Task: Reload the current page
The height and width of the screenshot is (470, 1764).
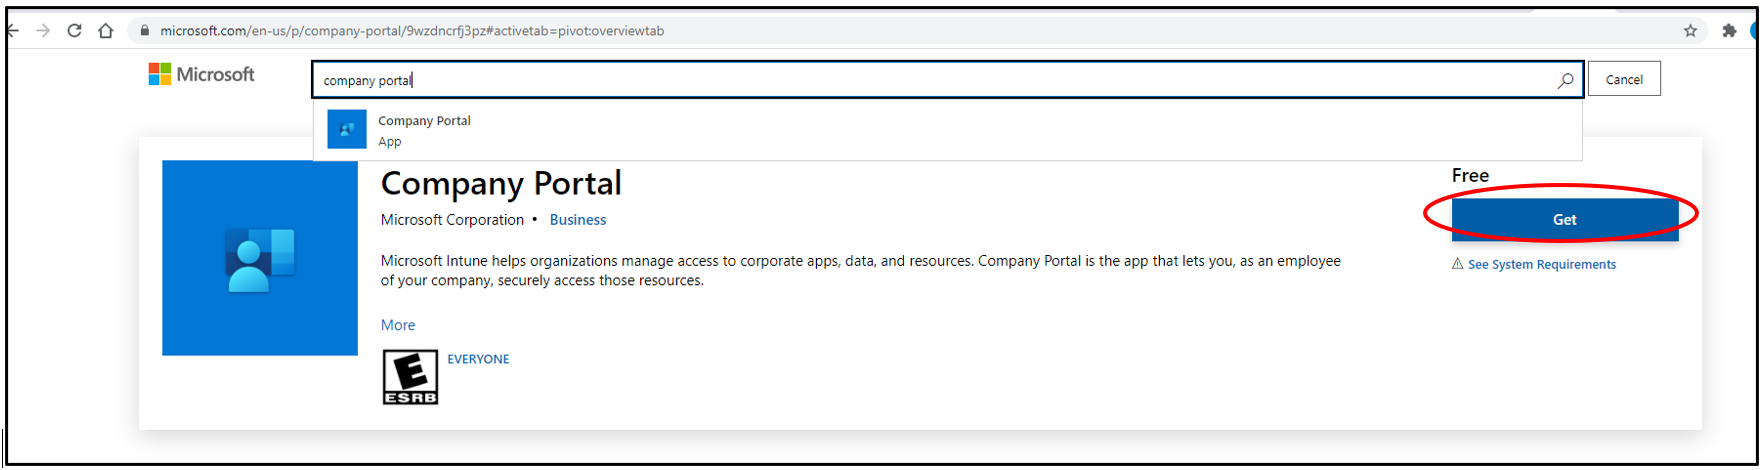Action: pos(74,31)
